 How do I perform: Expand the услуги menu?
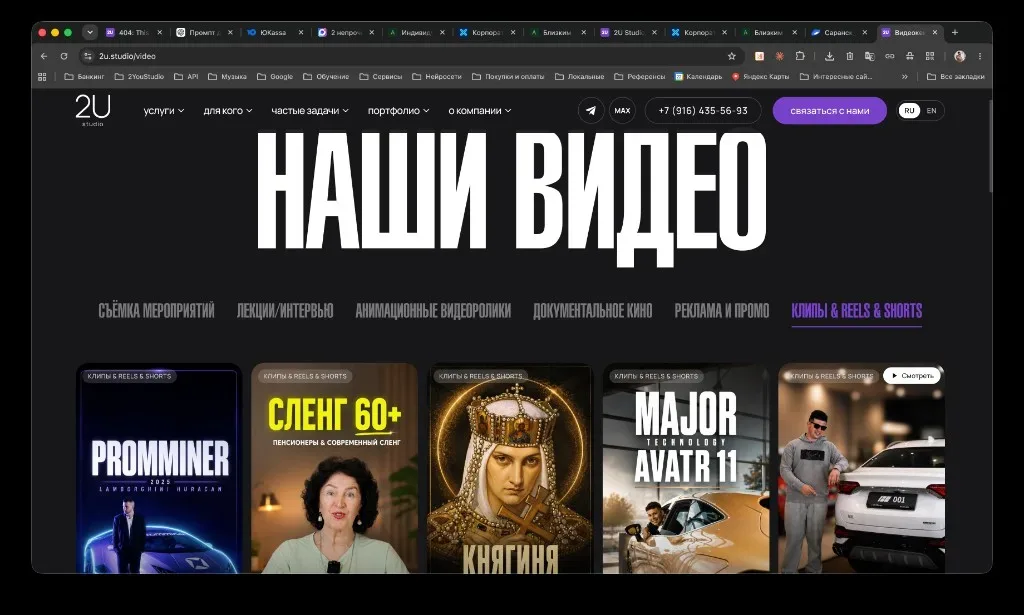[163, 110]
